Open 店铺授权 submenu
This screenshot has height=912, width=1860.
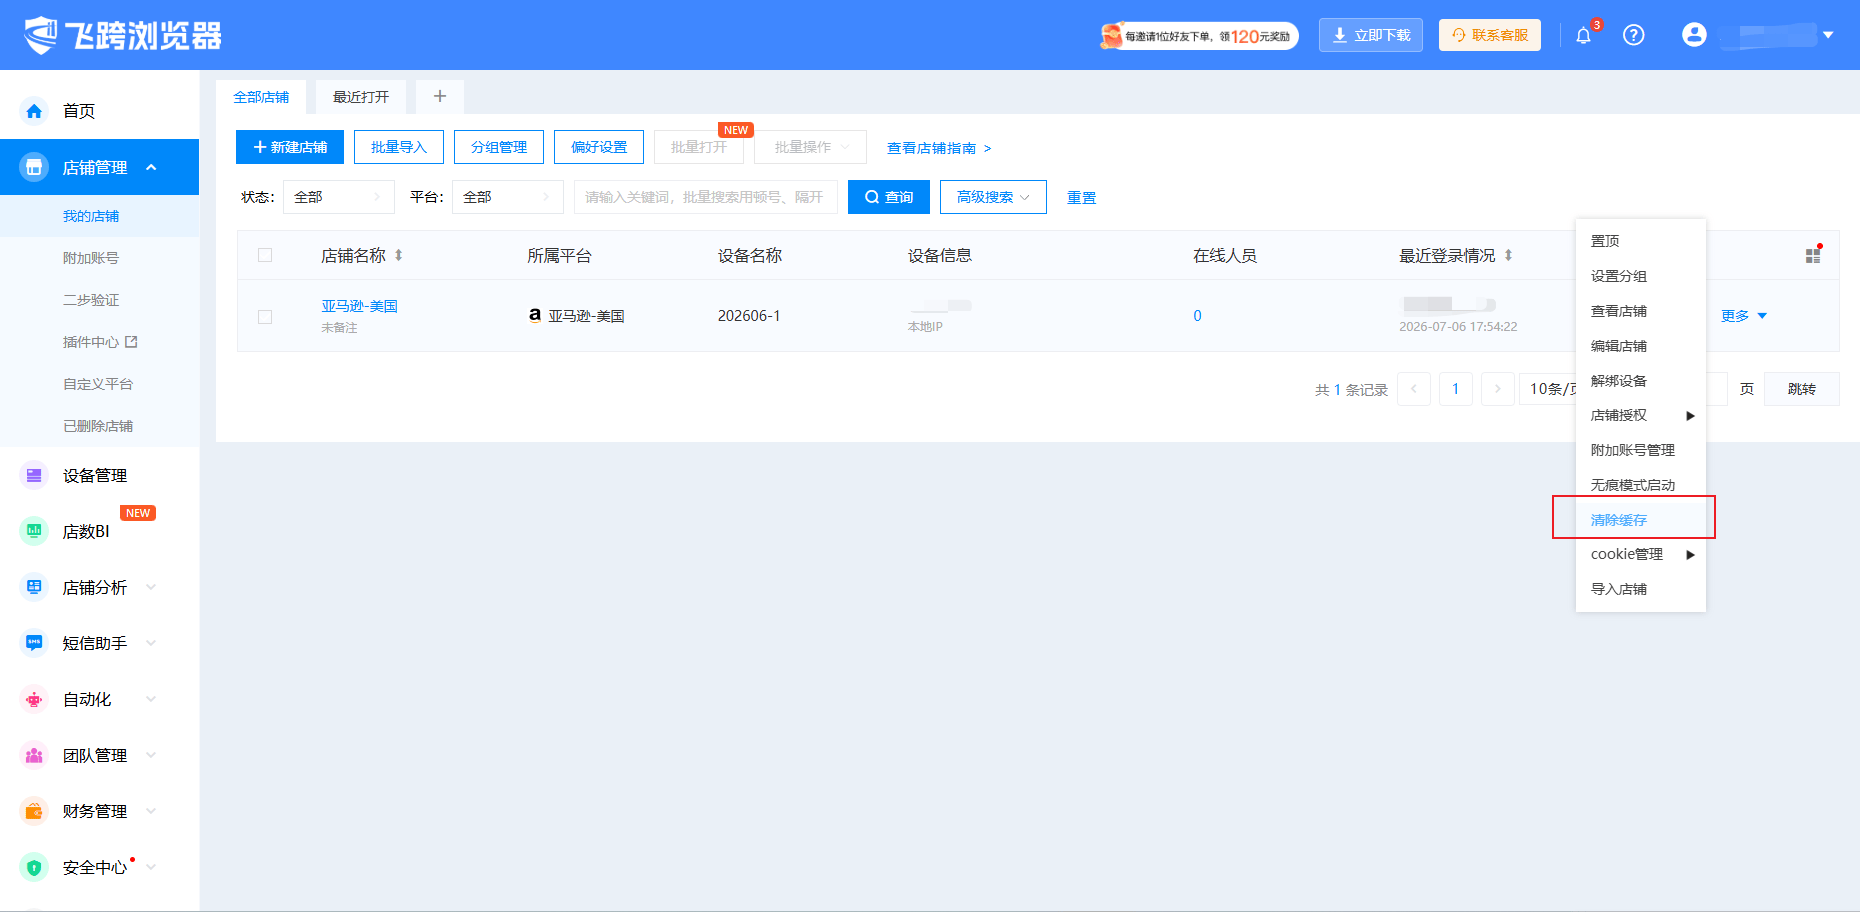[1641, 415]
